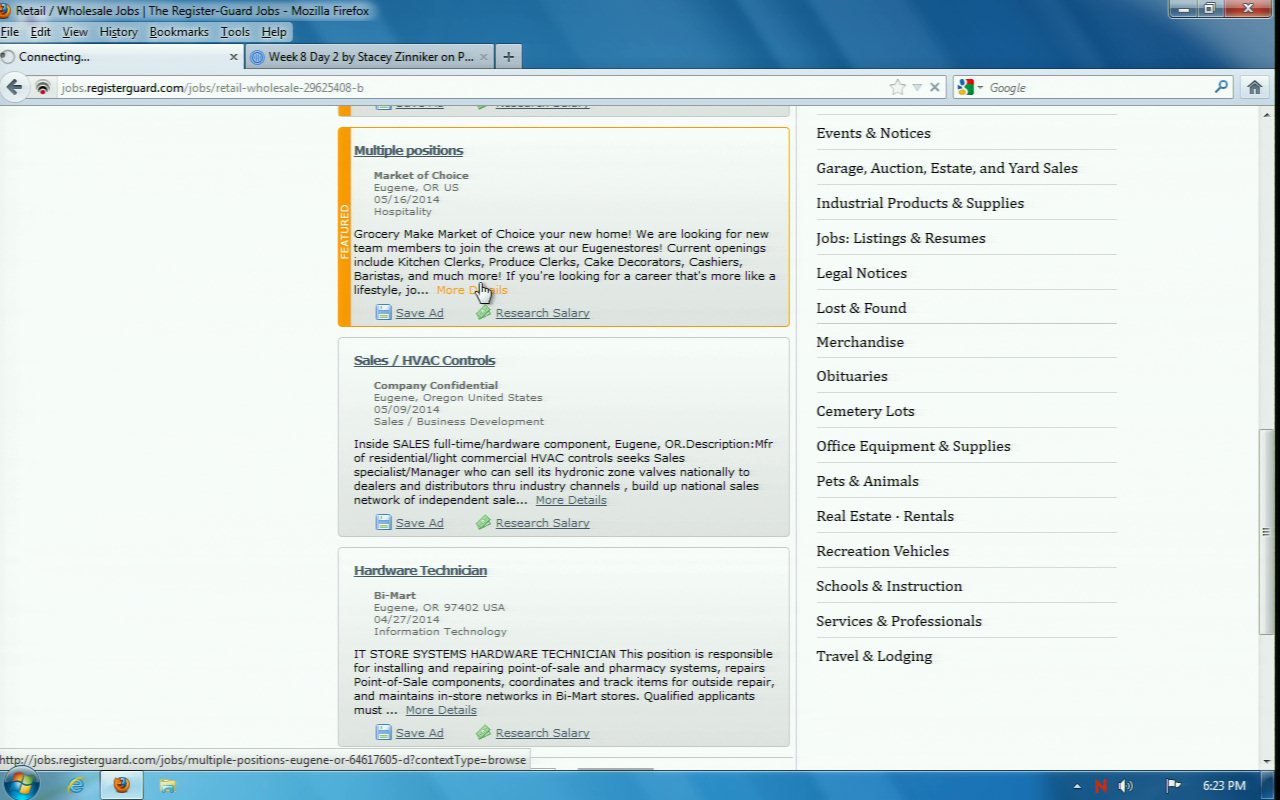Stop page loading with the X icon
Screen dimensions: 1280x800
point(935,87)
